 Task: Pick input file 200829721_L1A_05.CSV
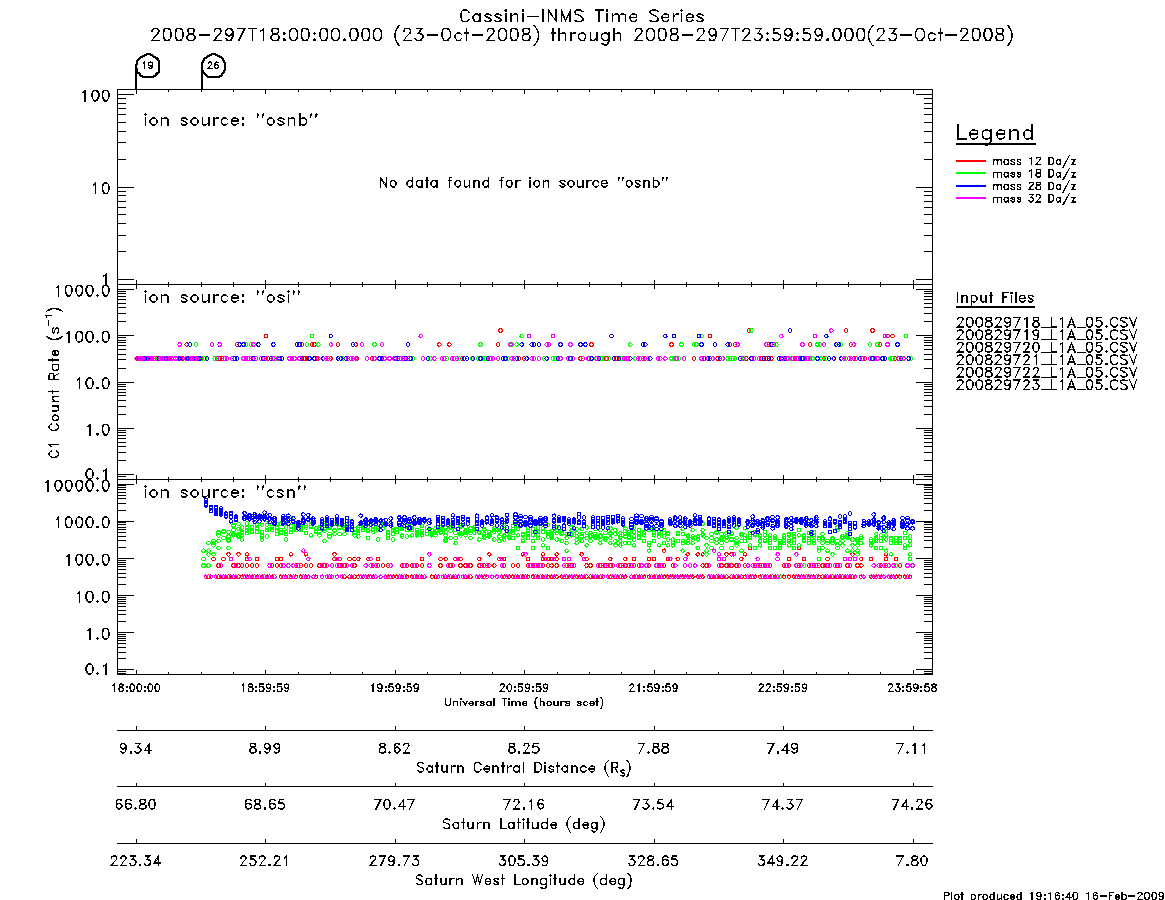pyautogui.click(x=1046, y=360)
